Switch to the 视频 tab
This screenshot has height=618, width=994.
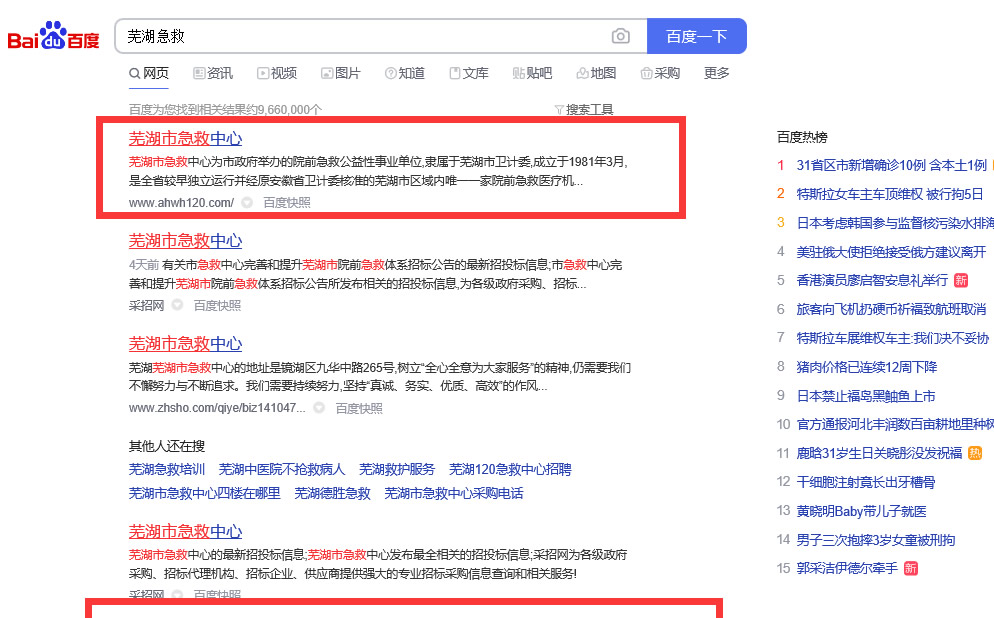[277, 73]
